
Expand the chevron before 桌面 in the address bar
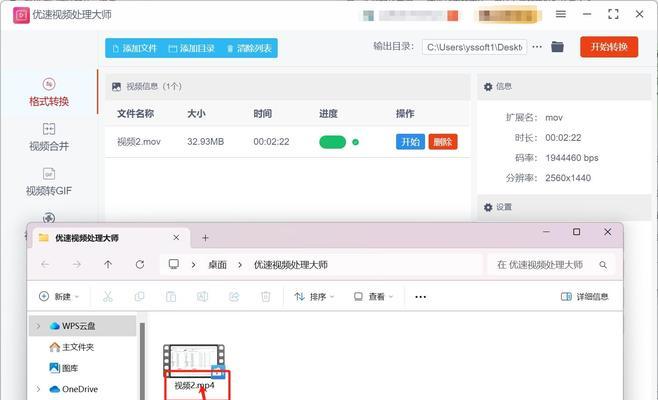(x=193, y=265)
